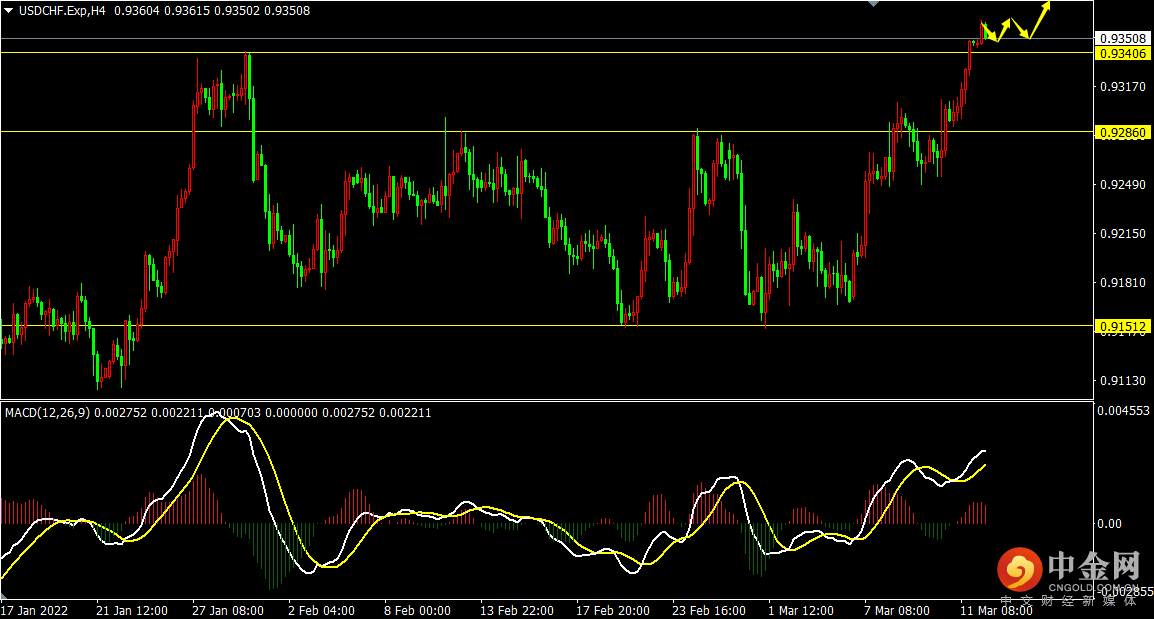Select the last upward yellow arrow at top right
The width and height of the screenshot is (1154, 619).
1040,20
